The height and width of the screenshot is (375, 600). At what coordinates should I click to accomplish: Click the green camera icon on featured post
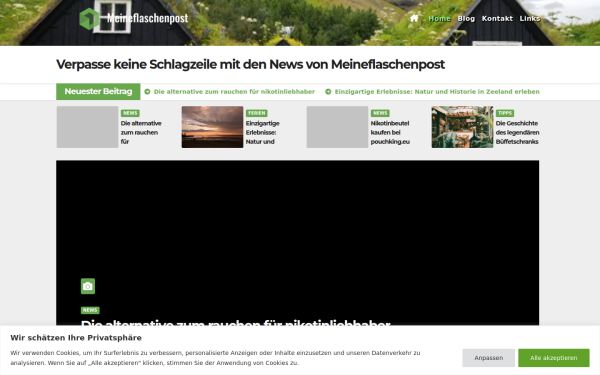point(88,286)
